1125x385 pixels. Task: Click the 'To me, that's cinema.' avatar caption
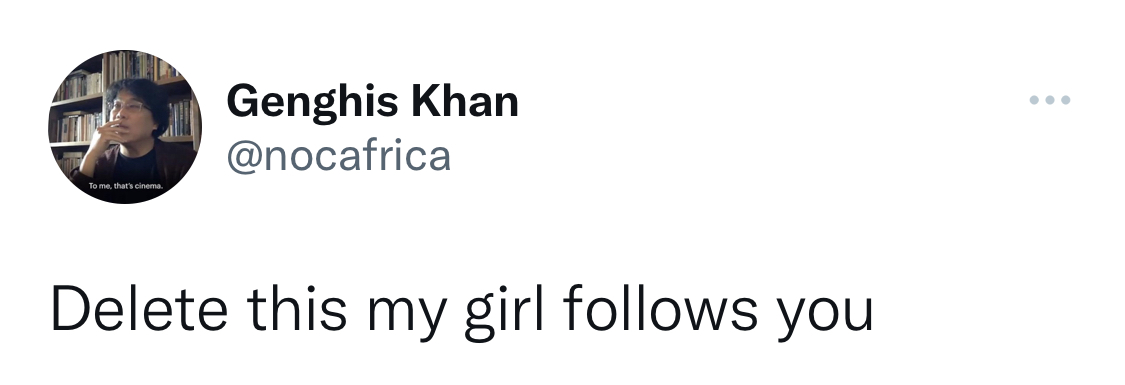(126, 186)
